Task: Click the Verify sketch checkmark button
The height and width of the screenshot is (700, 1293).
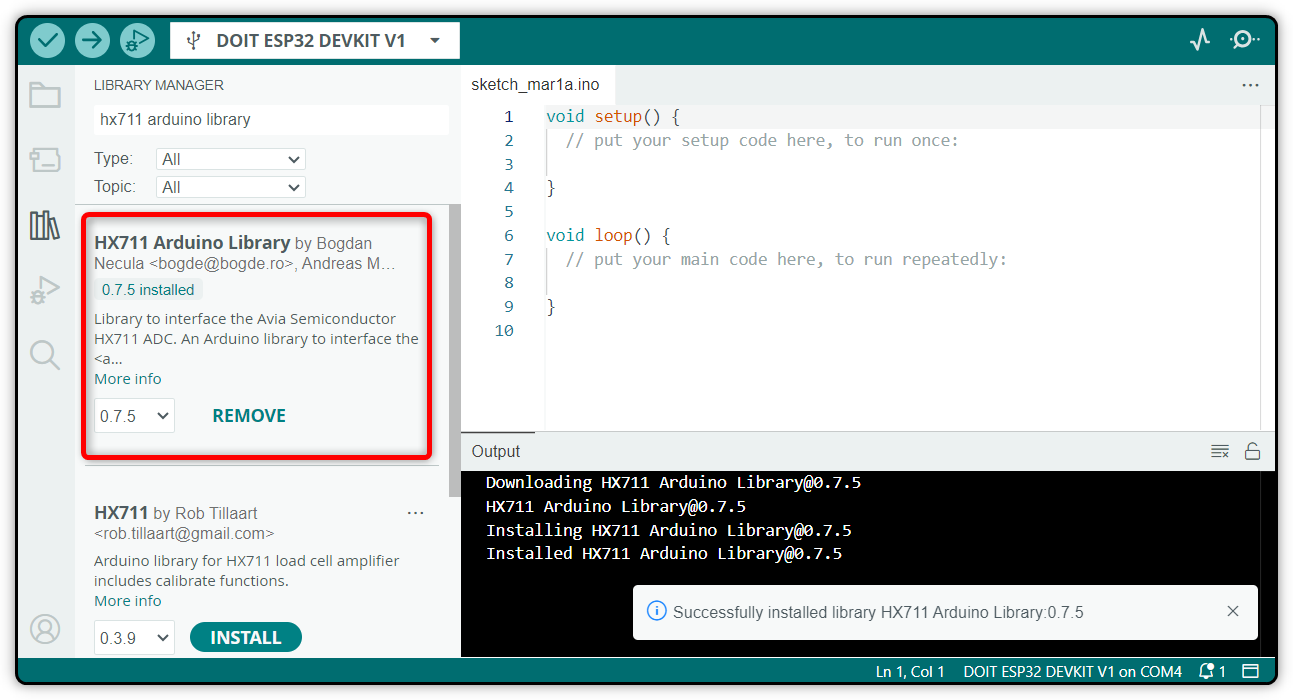Action: point(47,40)
